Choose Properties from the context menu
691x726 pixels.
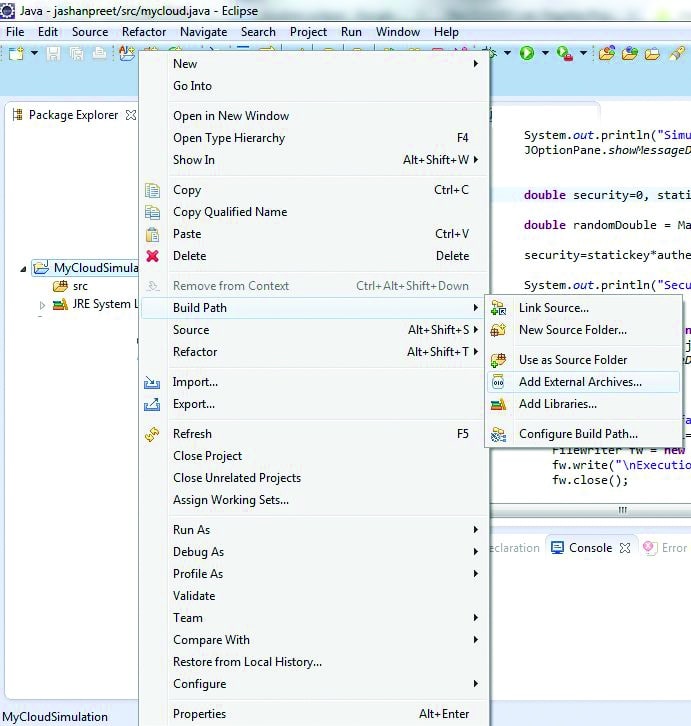(199, 714)
